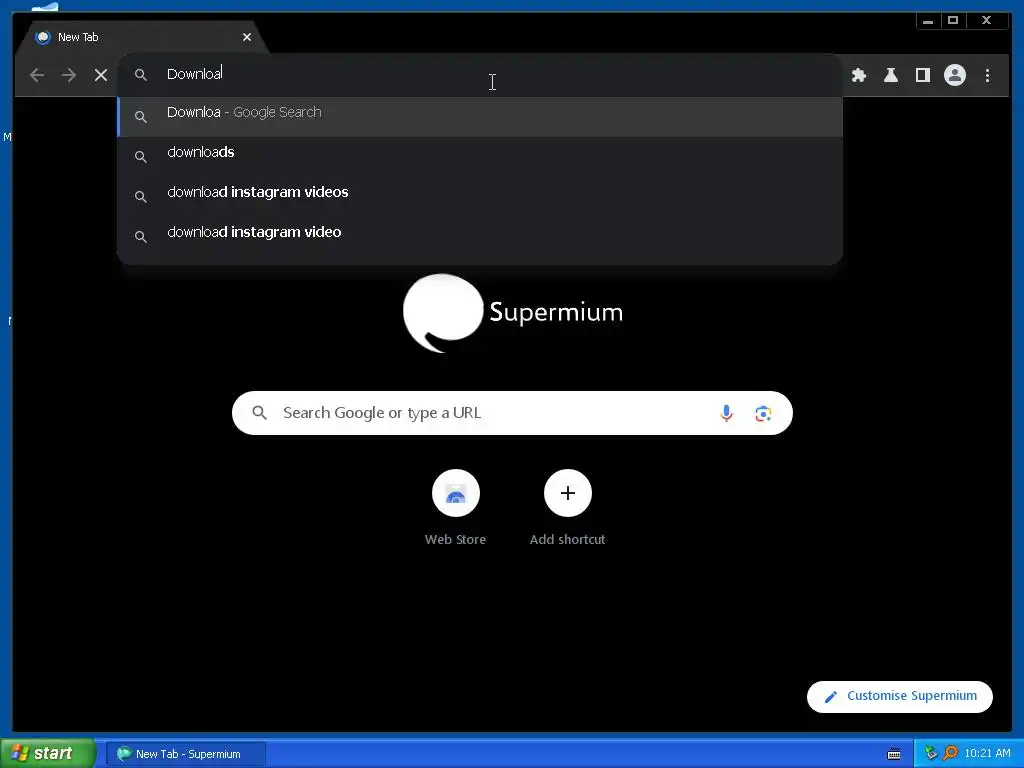
Task: Open Customise Supermium
Action: coord(900,696)
